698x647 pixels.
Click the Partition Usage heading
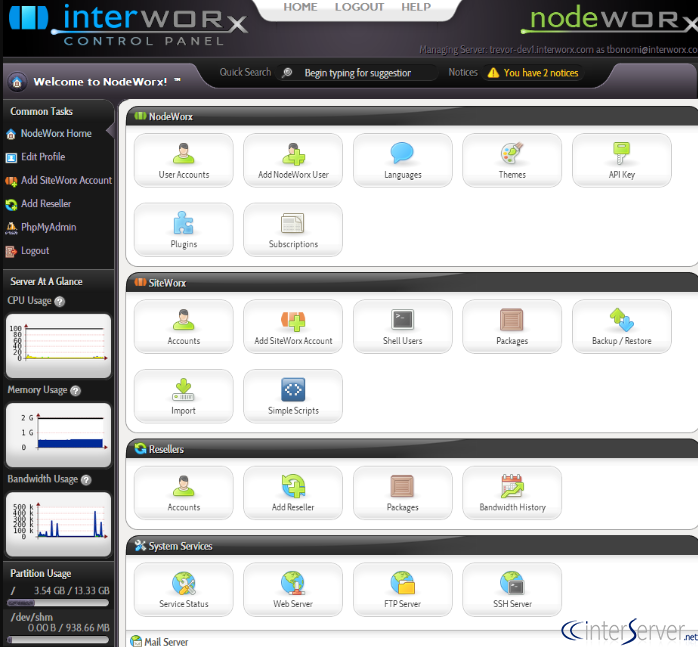[x=41, y=573]
